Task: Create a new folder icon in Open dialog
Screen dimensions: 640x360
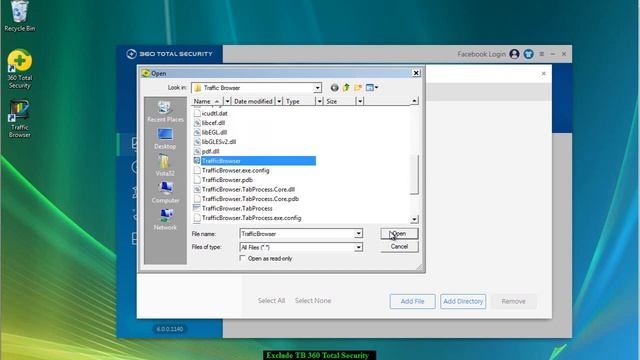Action: [x=358, y=87]
